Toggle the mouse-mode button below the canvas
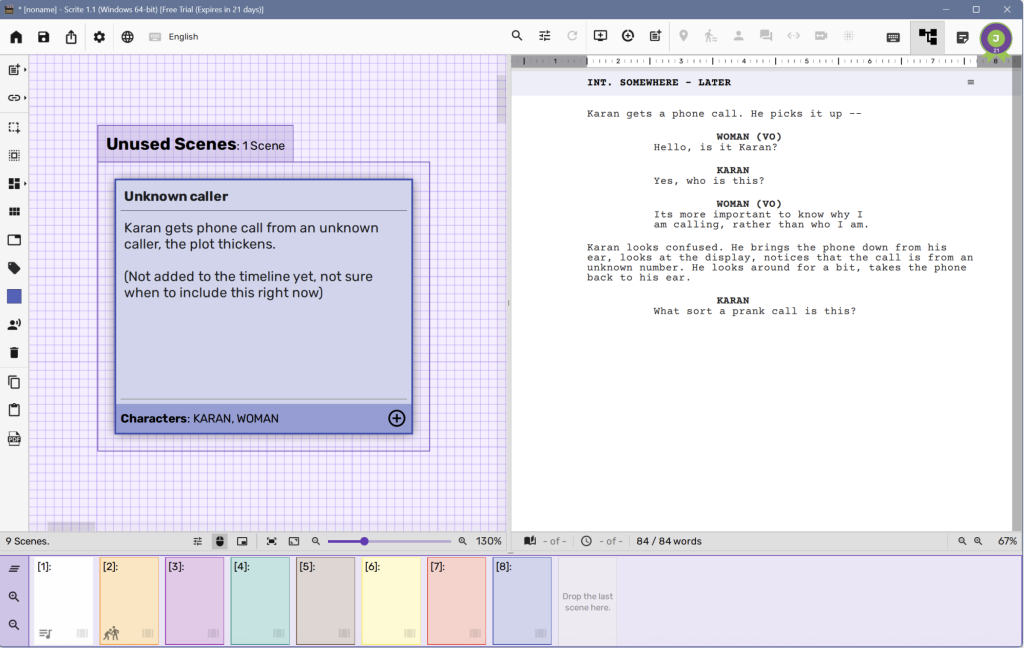The height and width of the screenshot is (648, 1024). [x=220, y=541]
